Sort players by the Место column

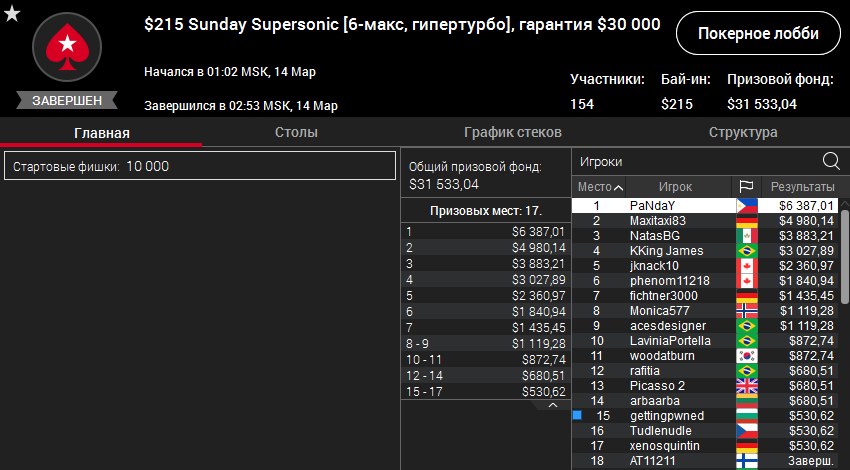pos(600,187)
